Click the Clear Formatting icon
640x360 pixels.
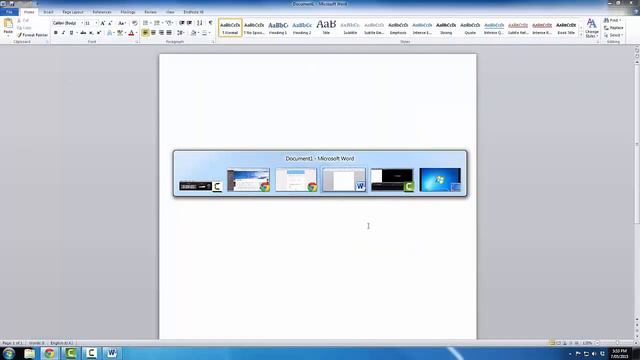(135, 23)
